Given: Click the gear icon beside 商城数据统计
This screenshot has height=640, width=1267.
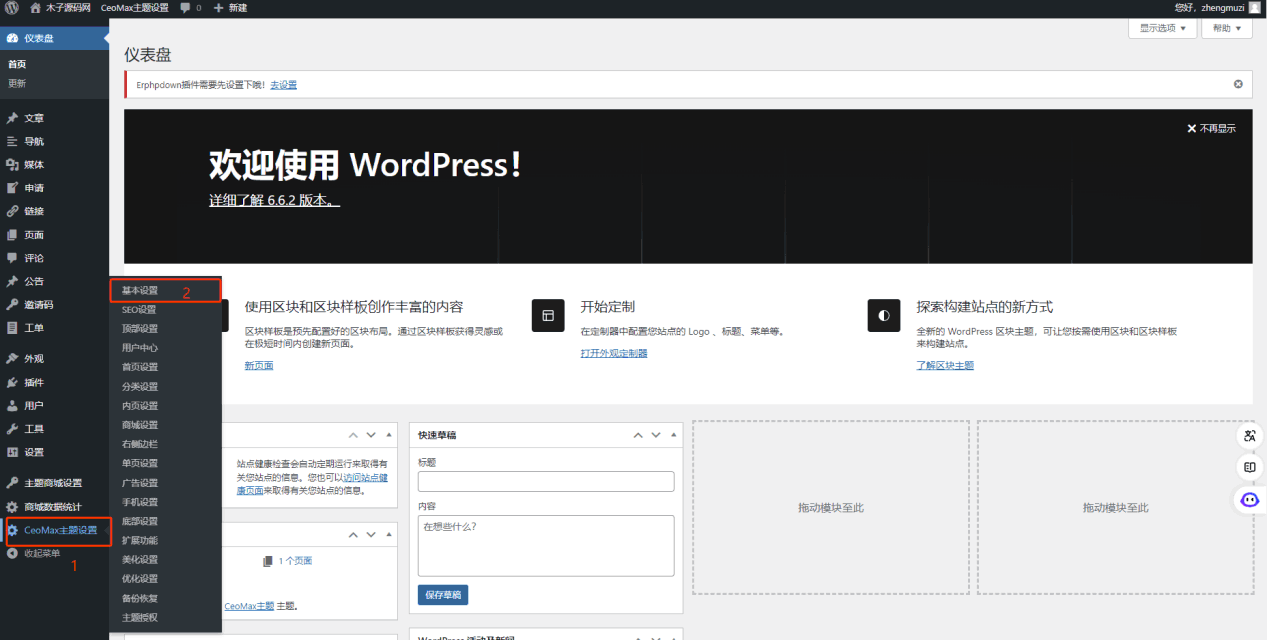Looking at the screenshot, I should [12, 507].
